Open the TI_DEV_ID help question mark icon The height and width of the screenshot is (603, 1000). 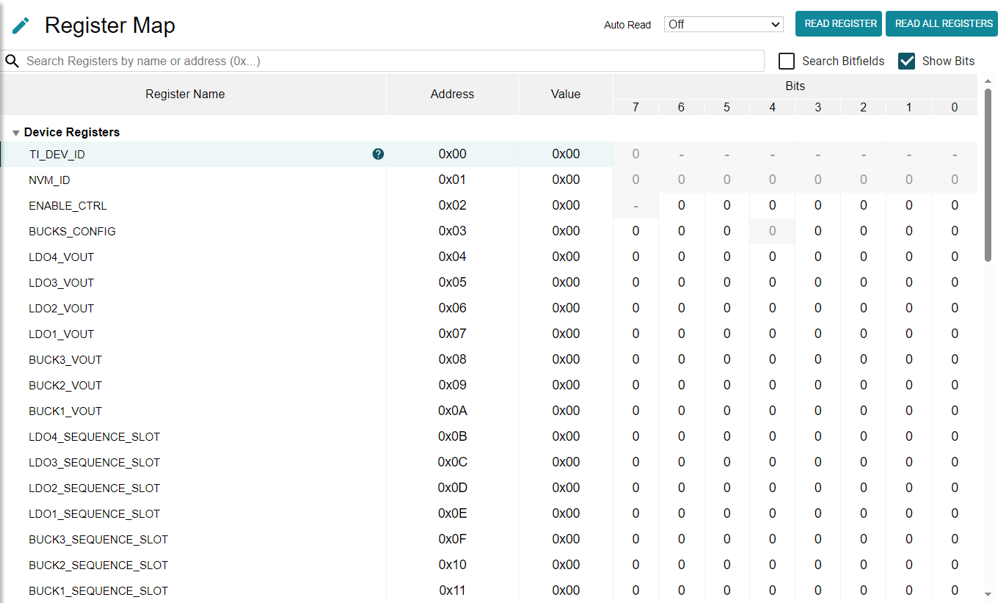377,154
